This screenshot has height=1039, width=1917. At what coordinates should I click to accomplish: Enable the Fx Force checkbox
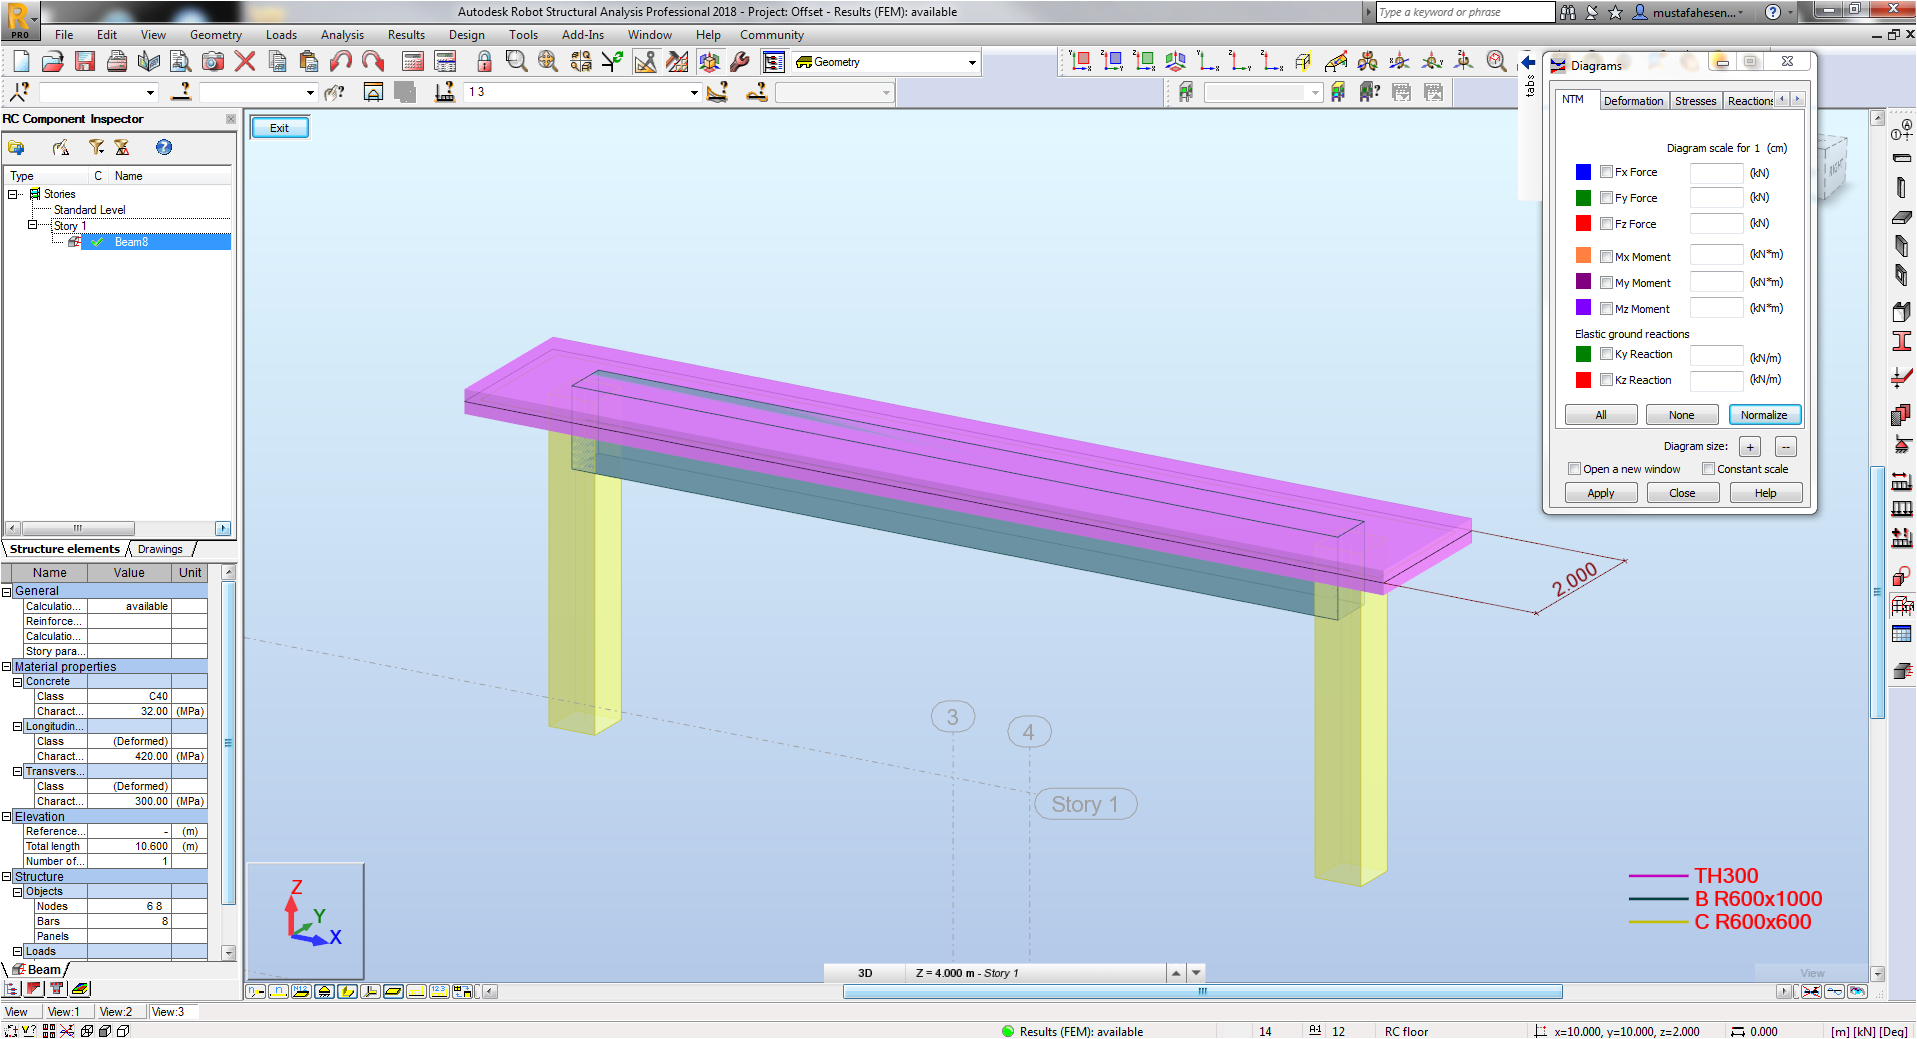[x=1606, y=172]
